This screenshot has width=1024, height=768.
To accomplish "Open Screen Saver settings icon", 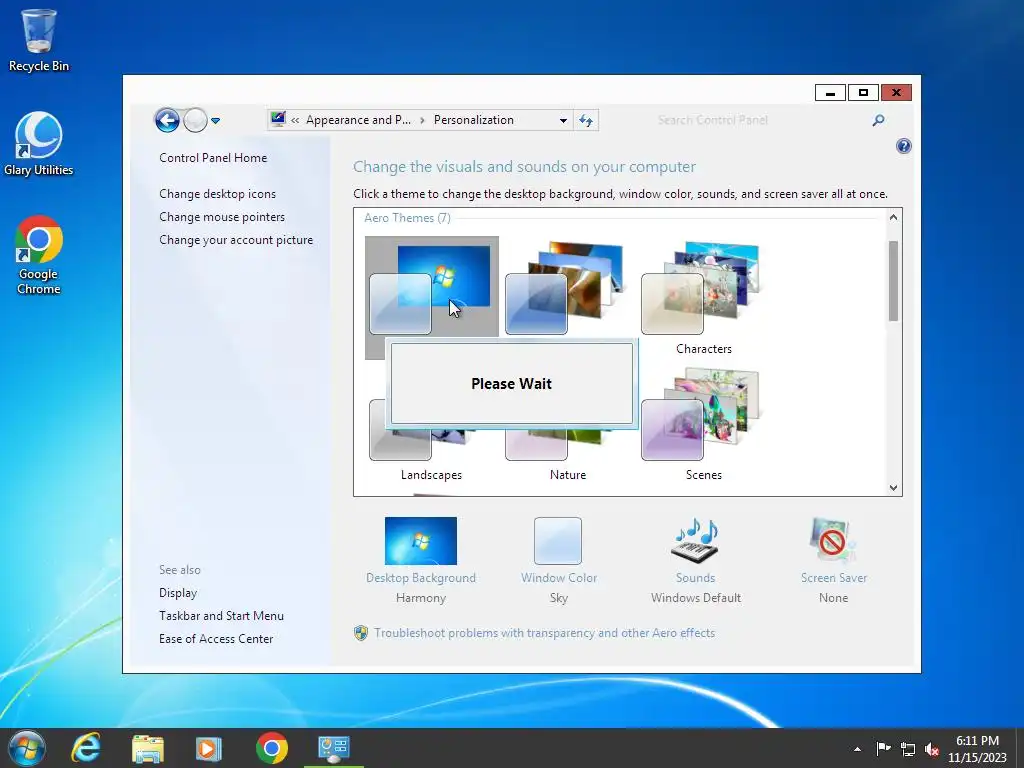I will click(833, 541).
